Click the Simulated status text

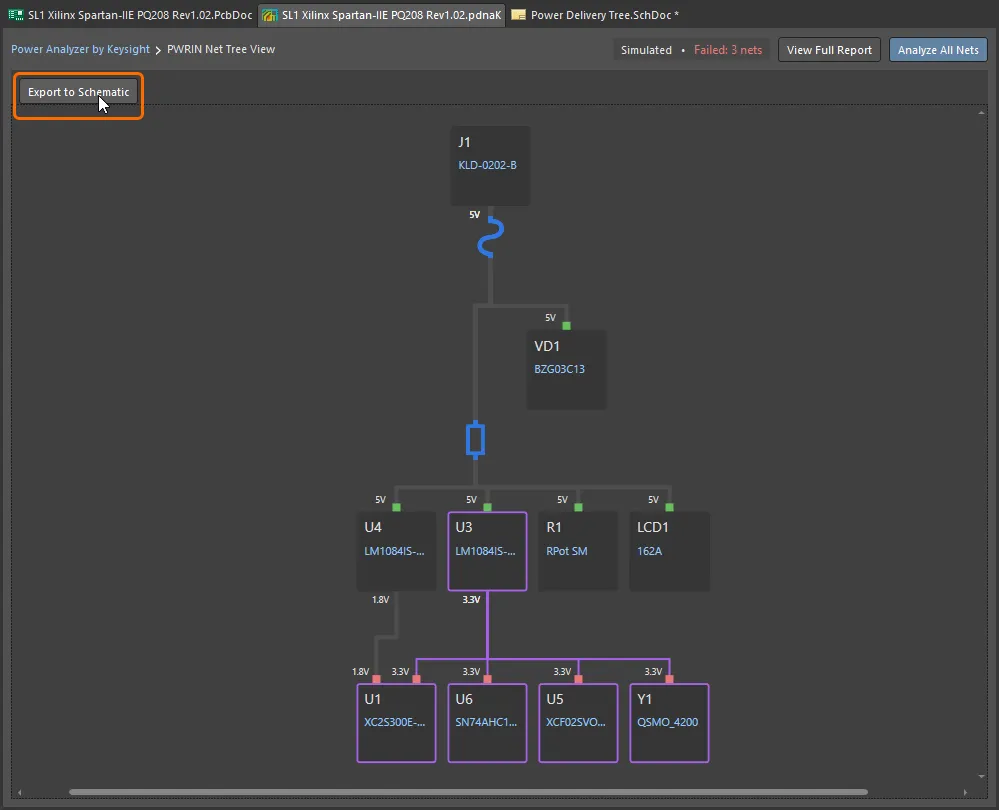[x=646, y=50]
